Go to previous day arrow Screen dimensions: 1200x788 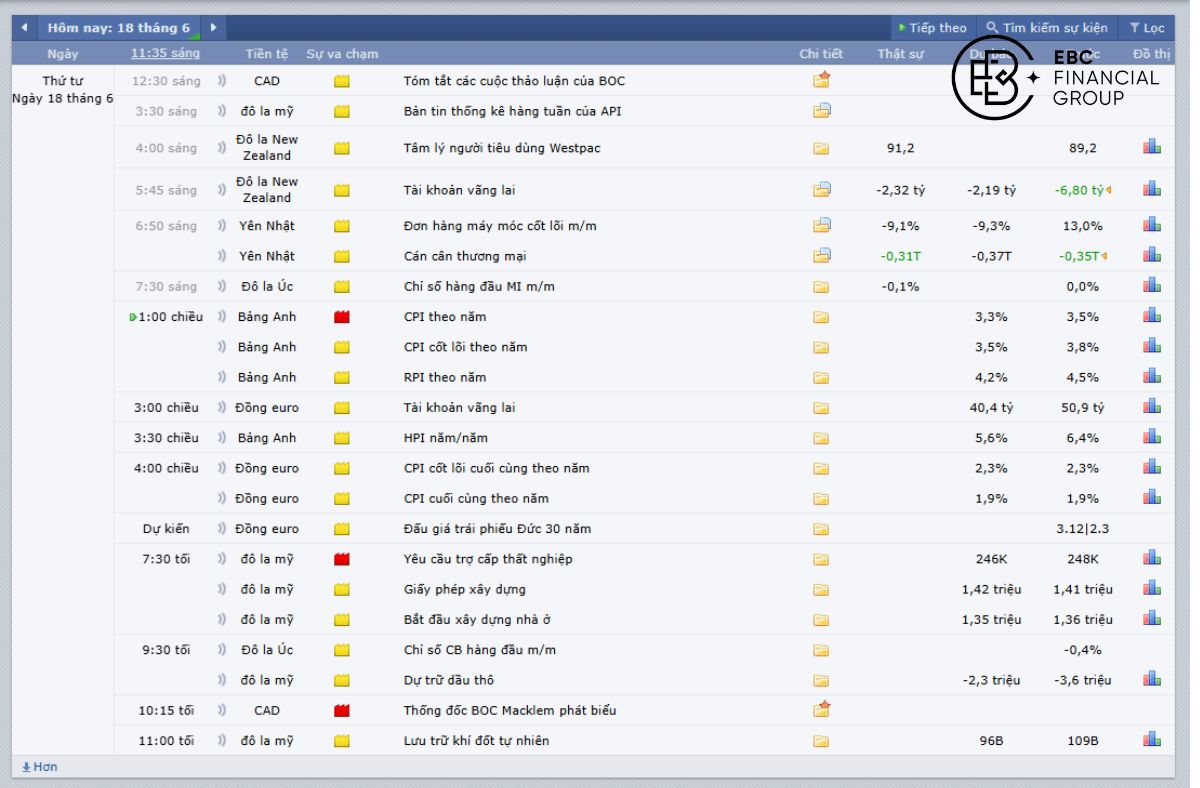pyautogui.click(x=24, y=28)
